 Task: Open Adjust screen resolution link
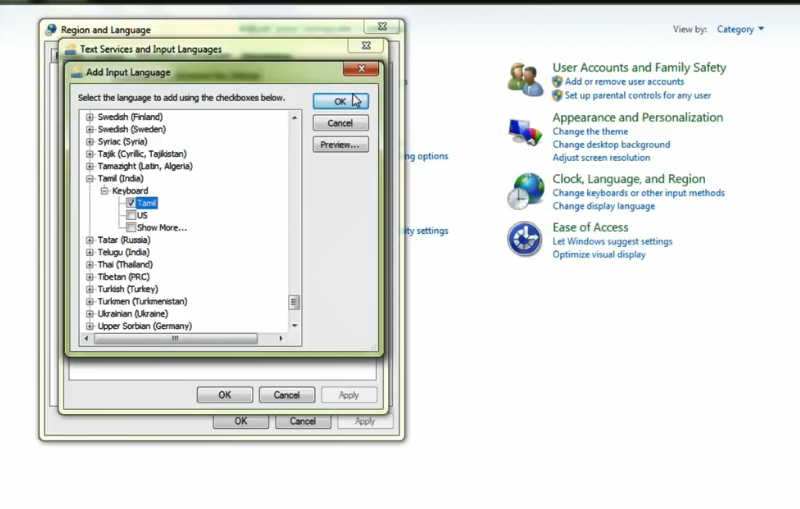pyautogui.click(x=602, y=158)
